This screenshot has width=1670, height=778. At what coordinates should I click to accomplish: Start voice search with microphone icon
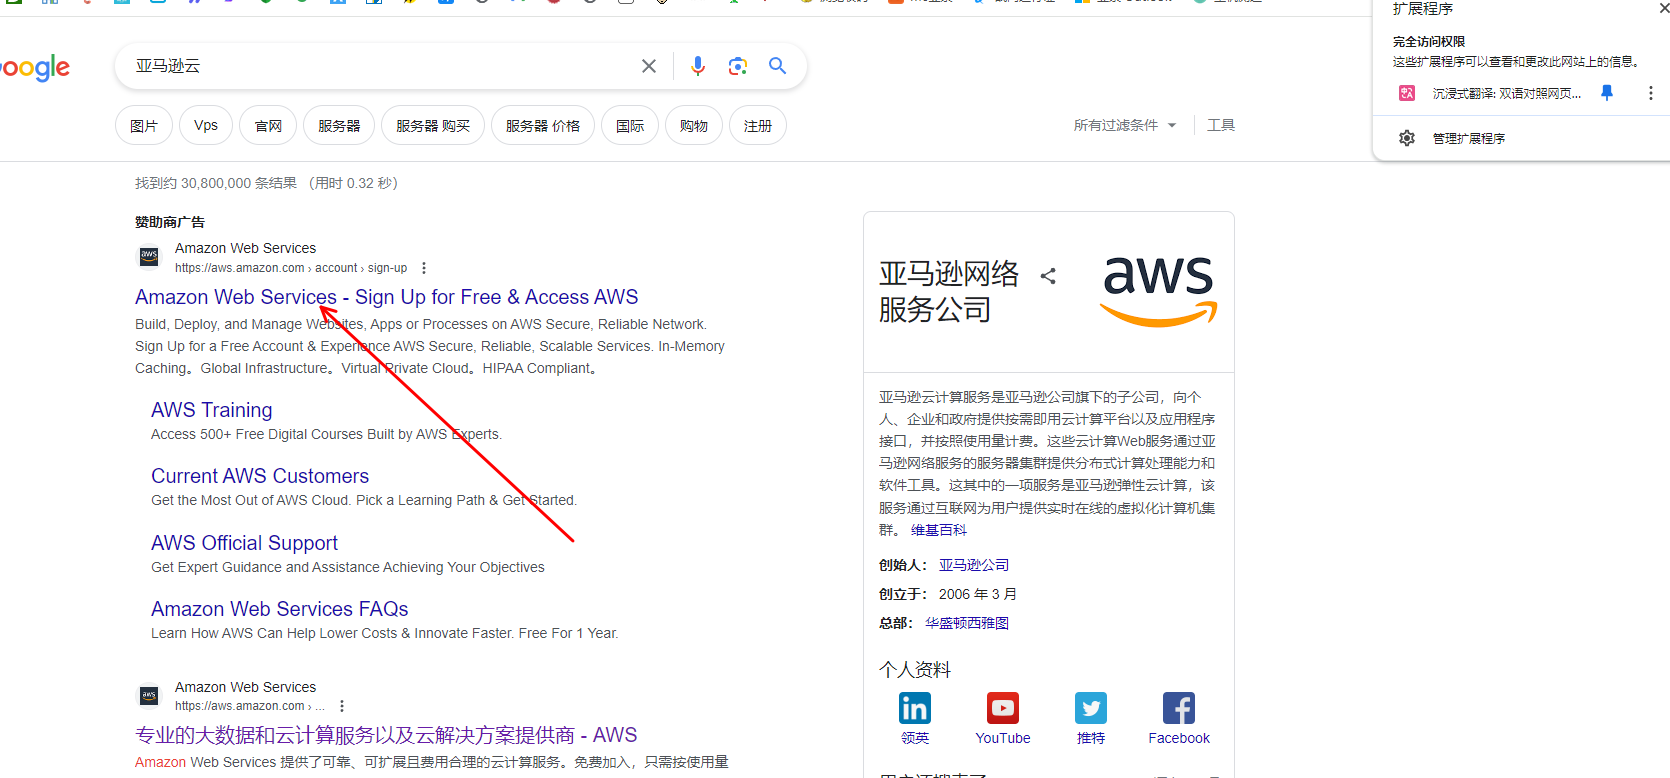pyautogui.click(x=698, y=66)
